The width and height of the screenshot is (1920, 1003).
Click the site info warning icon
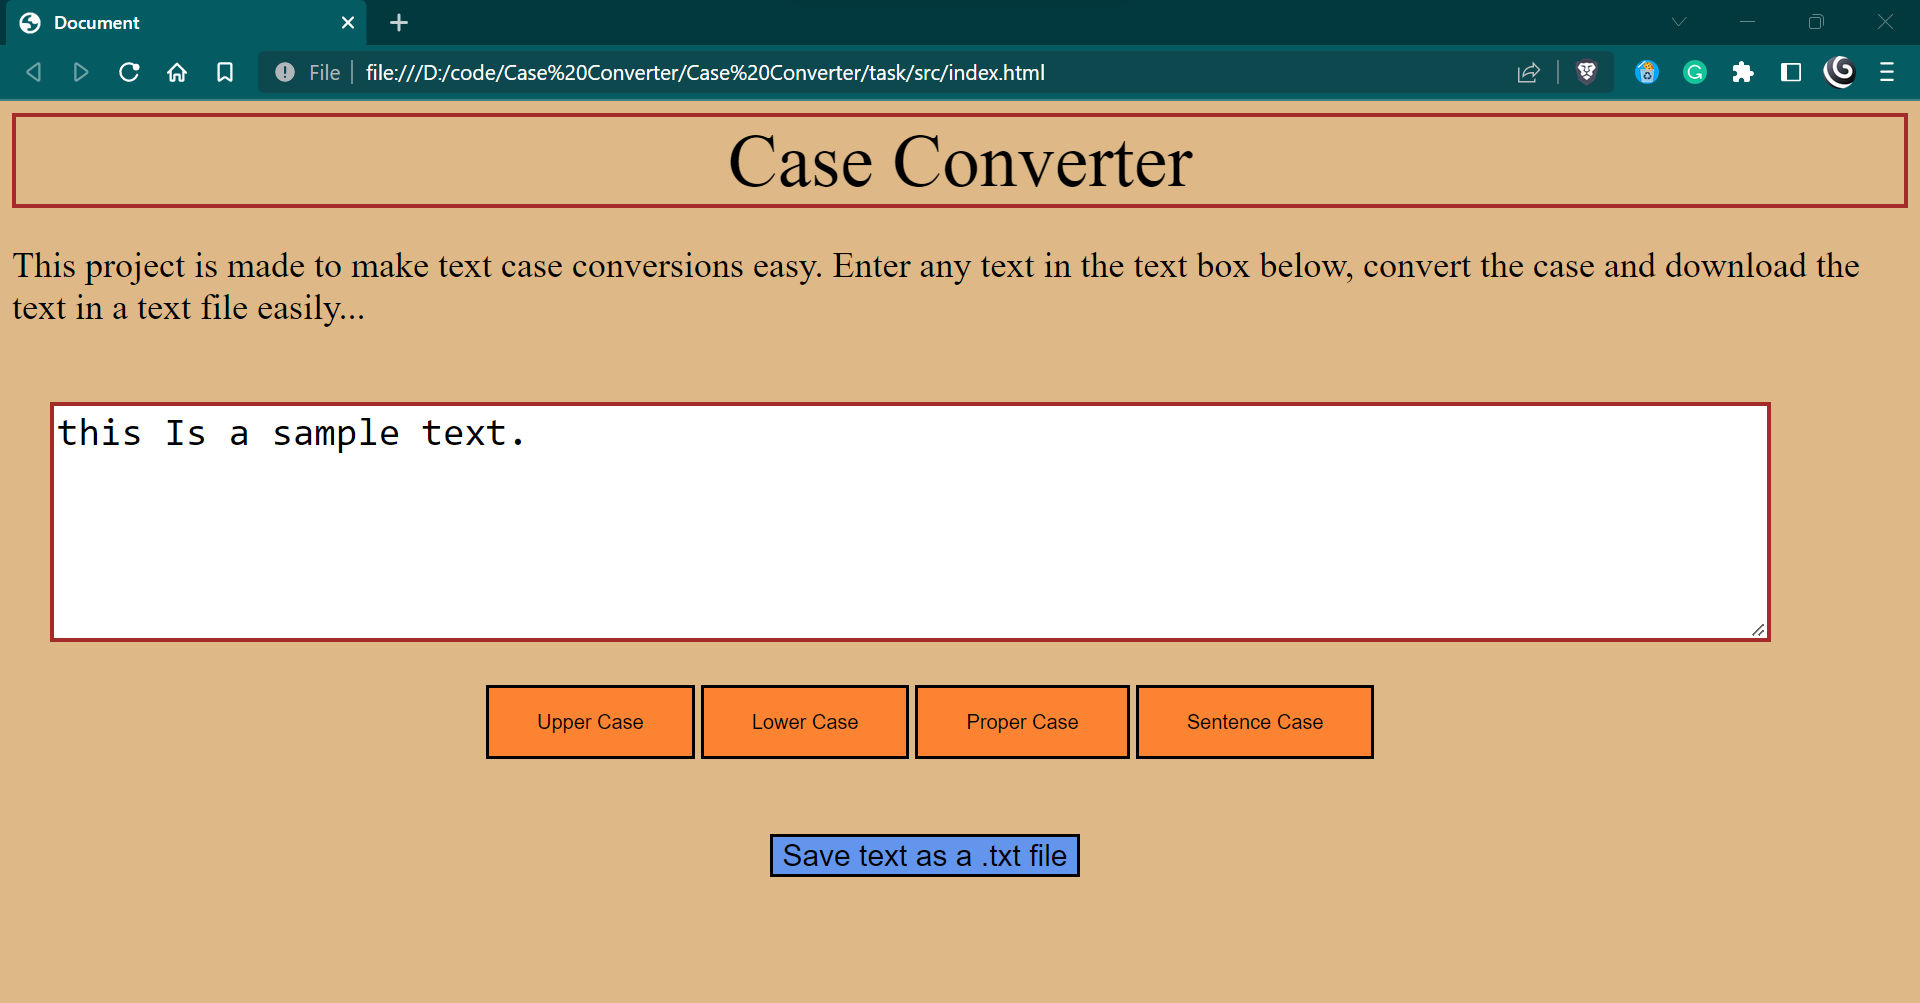285,72
